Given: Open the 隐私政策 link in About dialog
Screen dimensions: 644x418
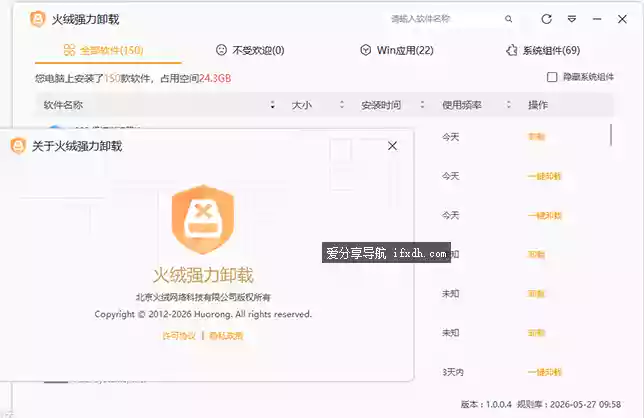Looking at the screenshot, I should click(x=226, y=336).
